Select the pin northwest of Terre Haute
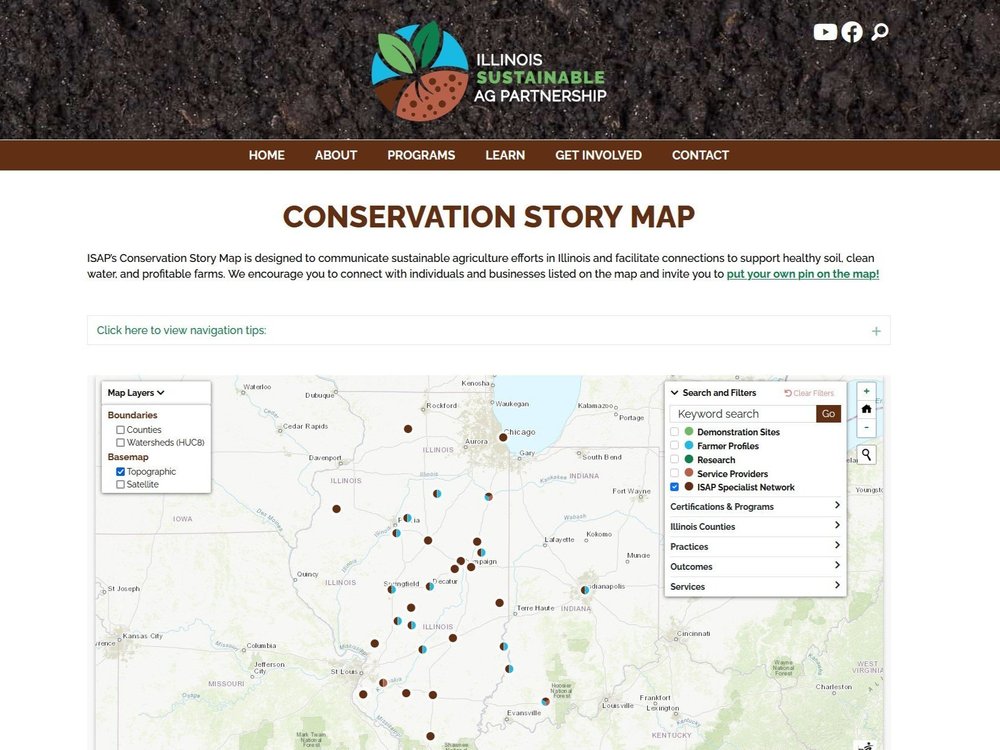Screen dimensions: 1000x750 click(499, 603)
